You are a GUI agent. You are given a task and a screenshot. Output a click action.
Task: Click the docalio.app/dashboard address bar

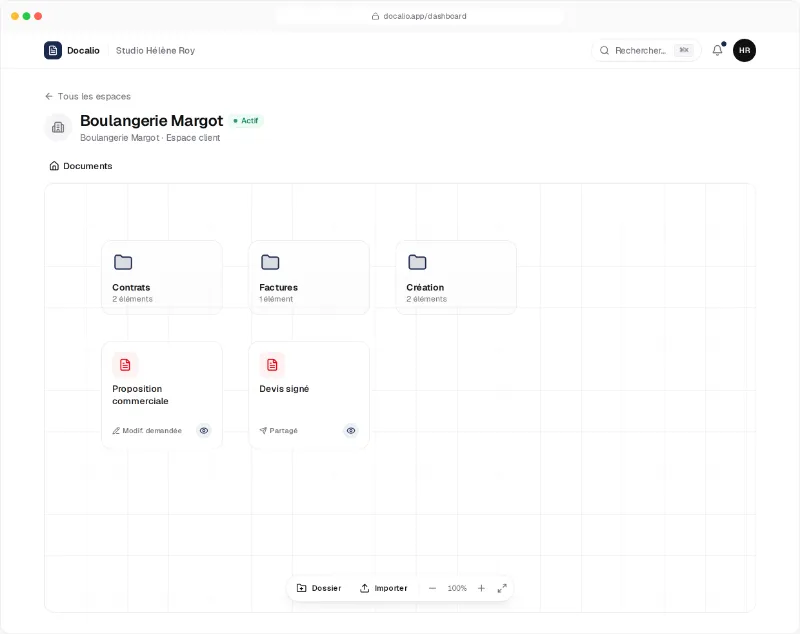(x=419, y=16)
